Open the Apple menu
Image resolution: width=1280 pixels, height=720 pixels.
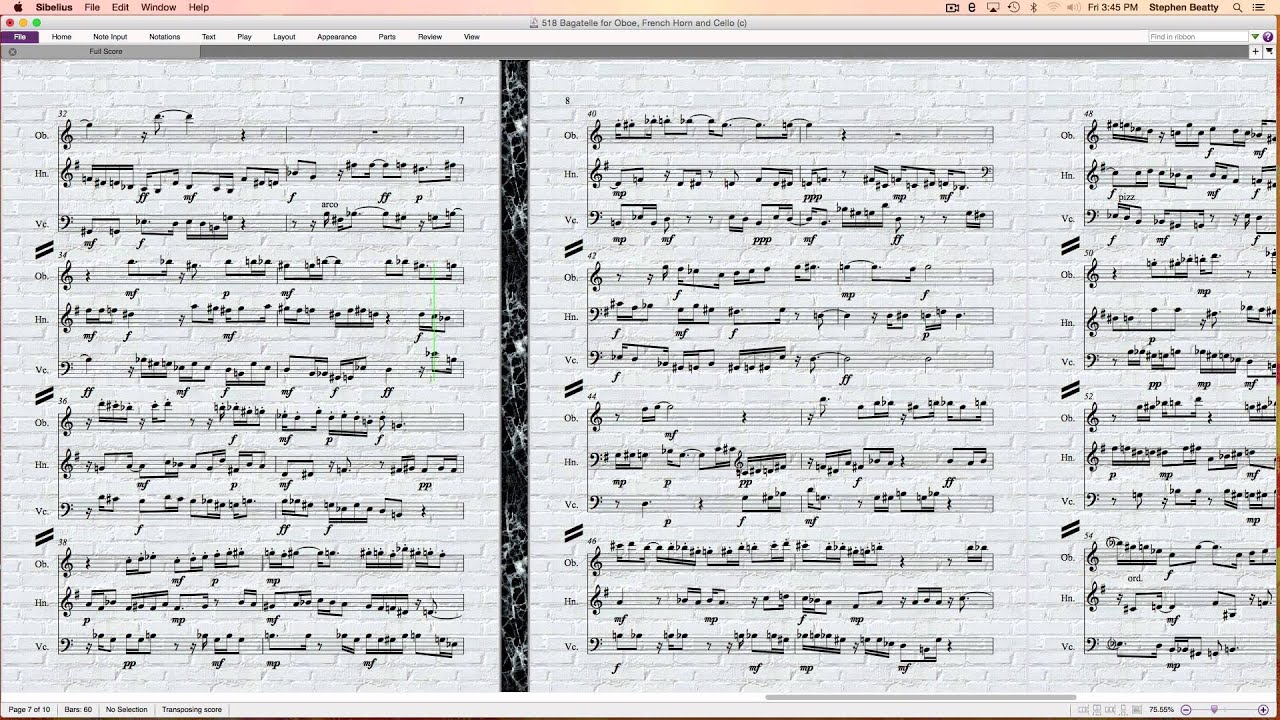[x=18, y=7]
